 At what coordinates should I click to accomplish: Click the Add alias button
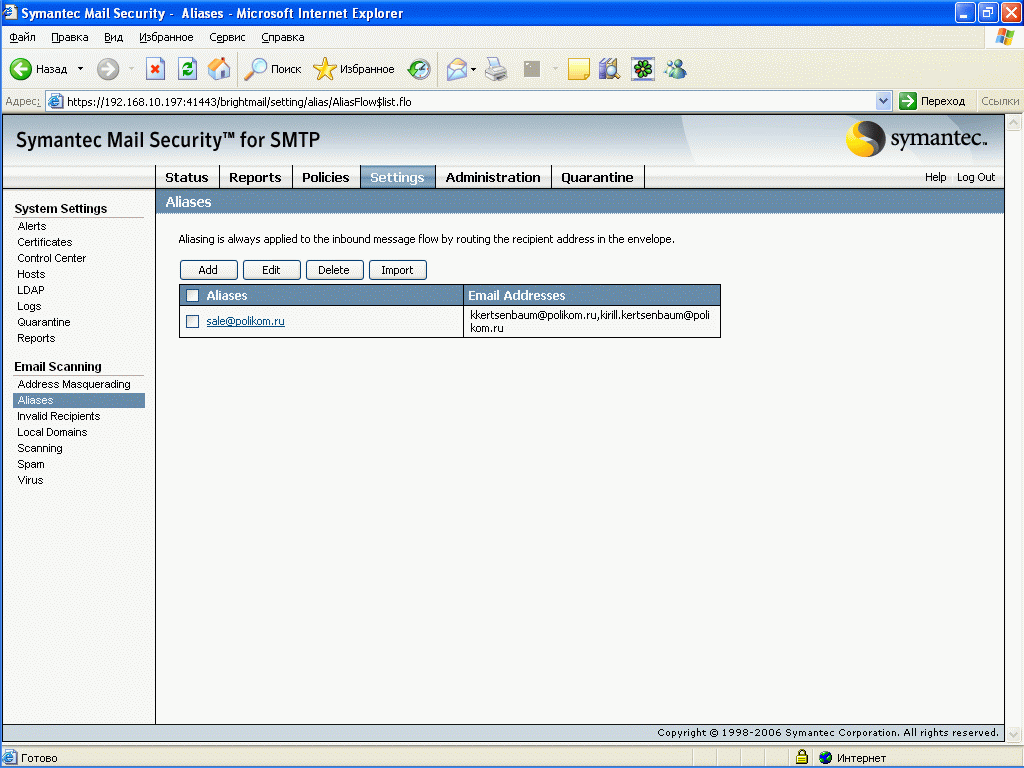pyautogui.click(x=208, y=270)
